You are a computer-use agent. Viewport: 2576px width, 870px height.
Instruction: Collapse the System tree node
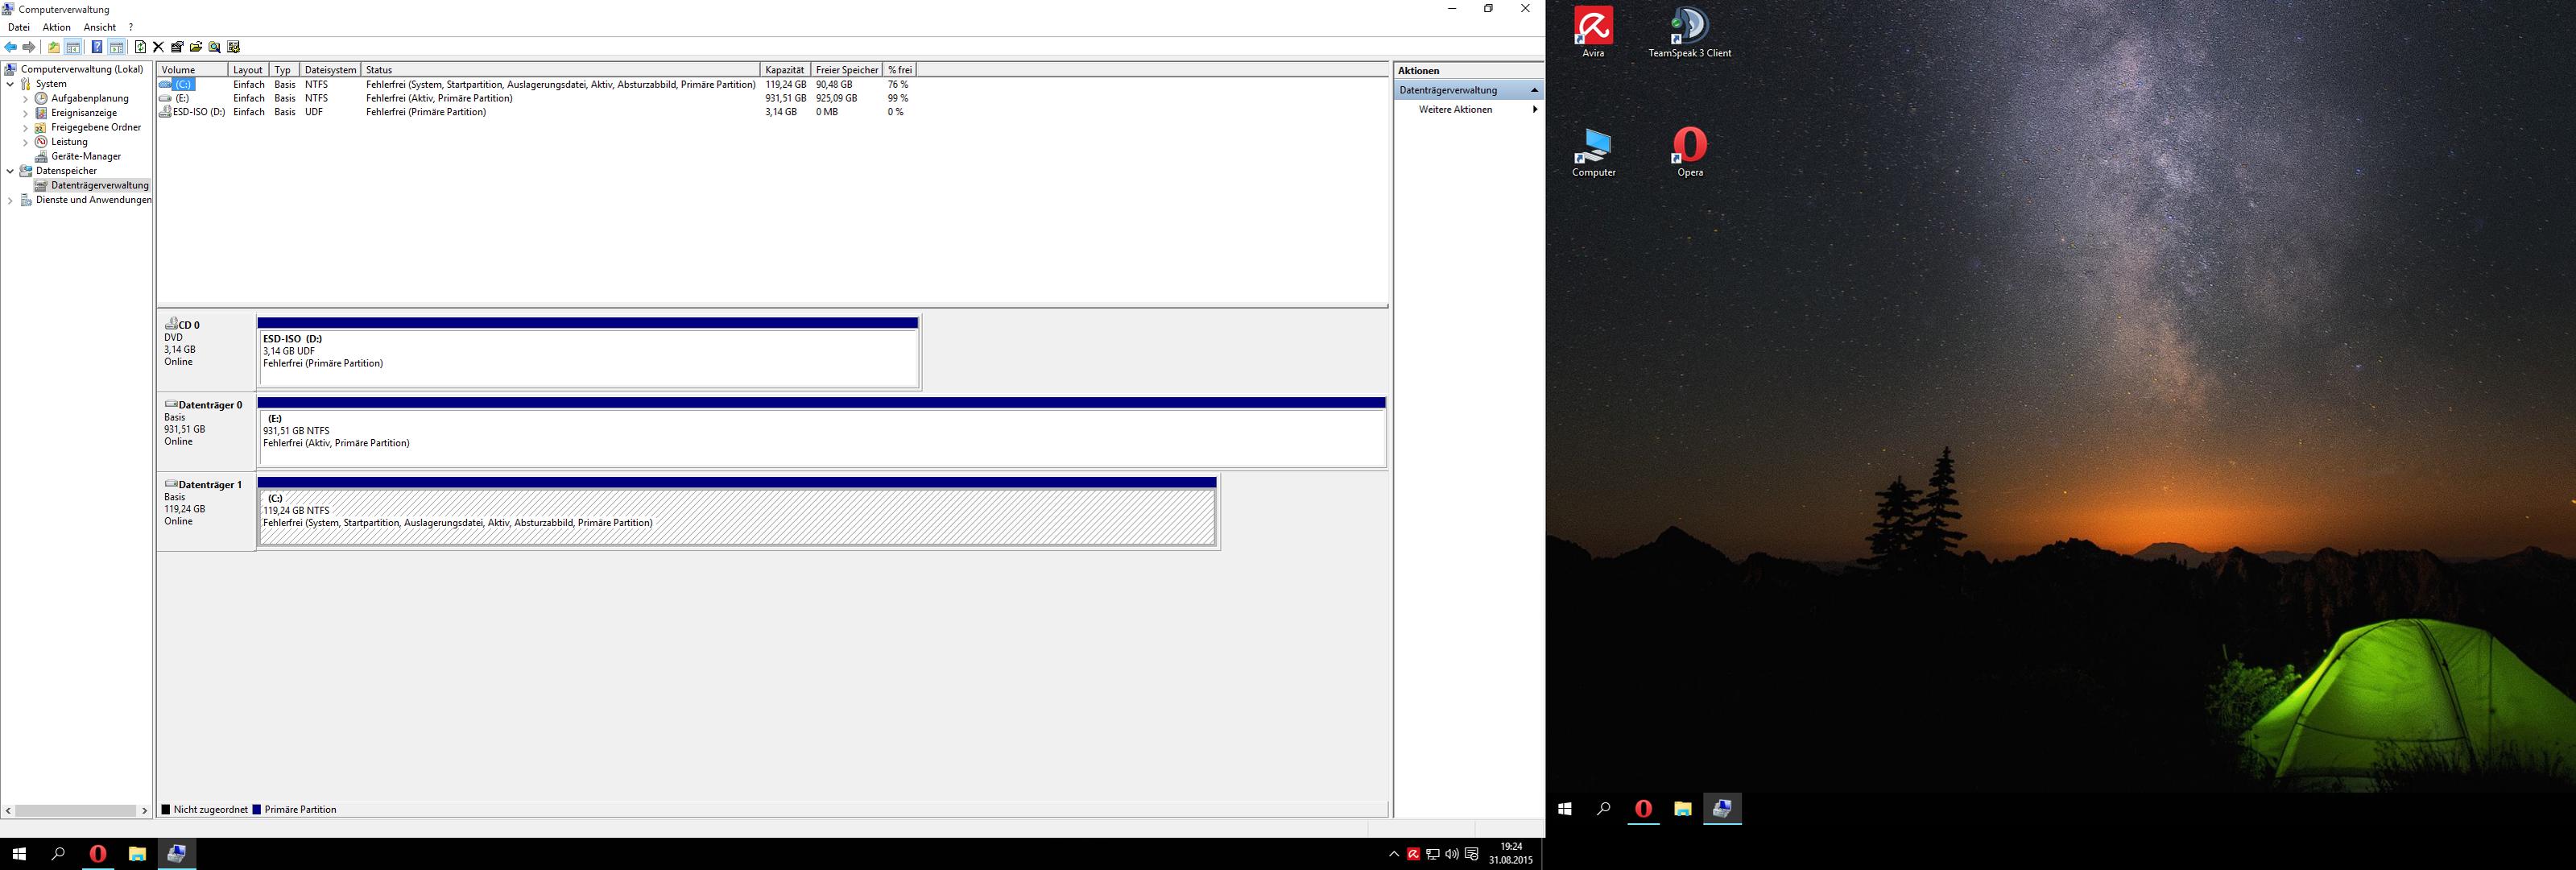coord(11,84)
